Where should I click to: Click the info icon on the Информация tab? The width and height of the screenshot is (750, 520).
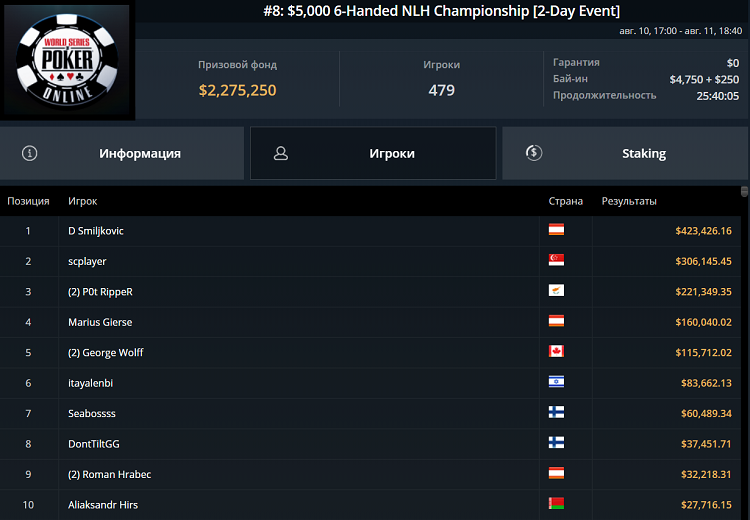click(x=29, y=153)
